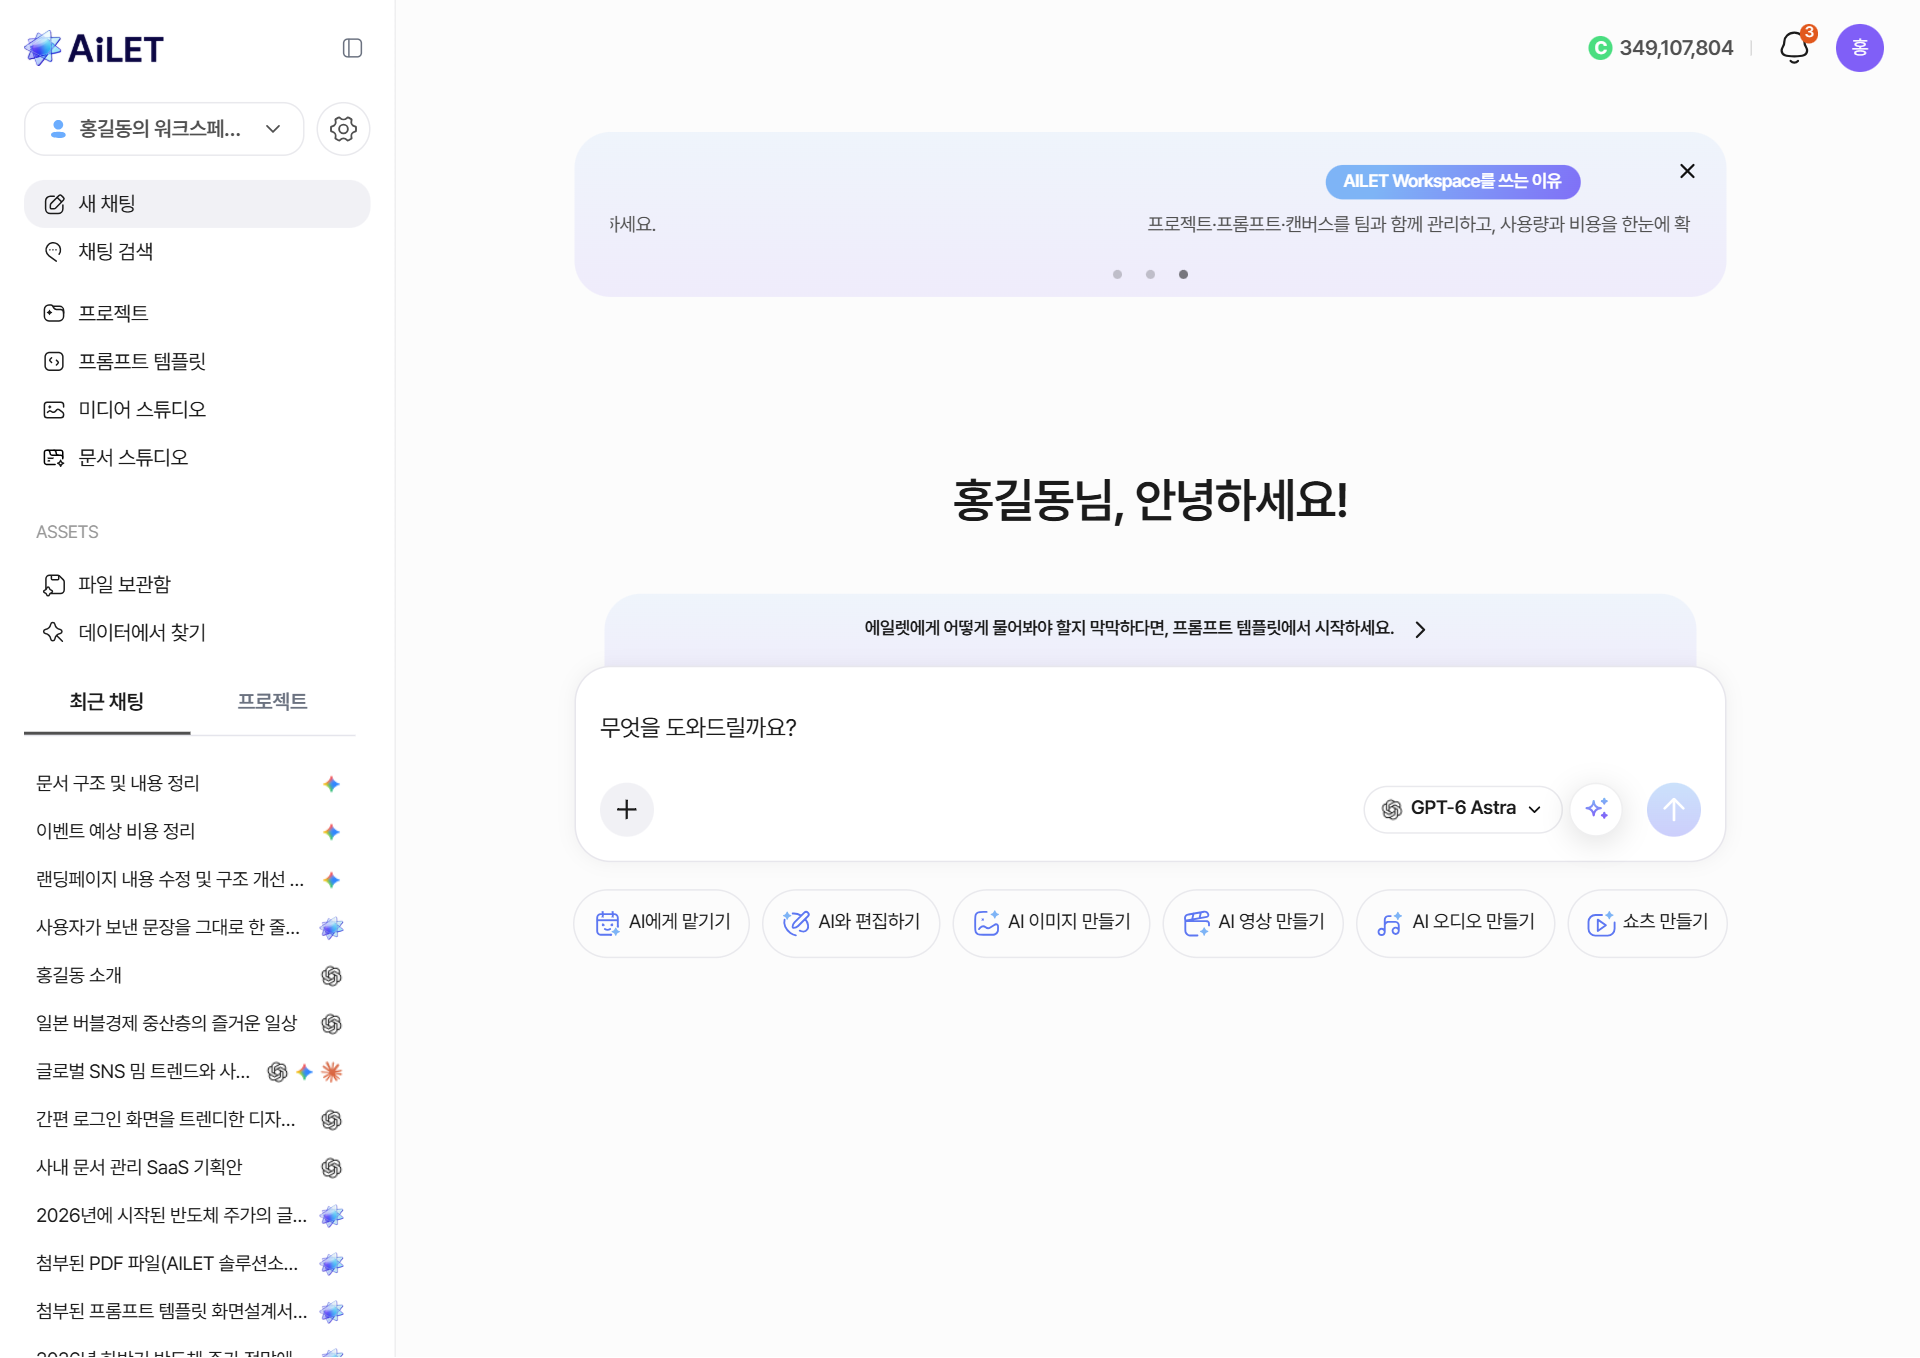The height and width of the screenshot is (1358, 1920).
Task: Click the credit coin balance icon
Action: (x=1600, y=48)
